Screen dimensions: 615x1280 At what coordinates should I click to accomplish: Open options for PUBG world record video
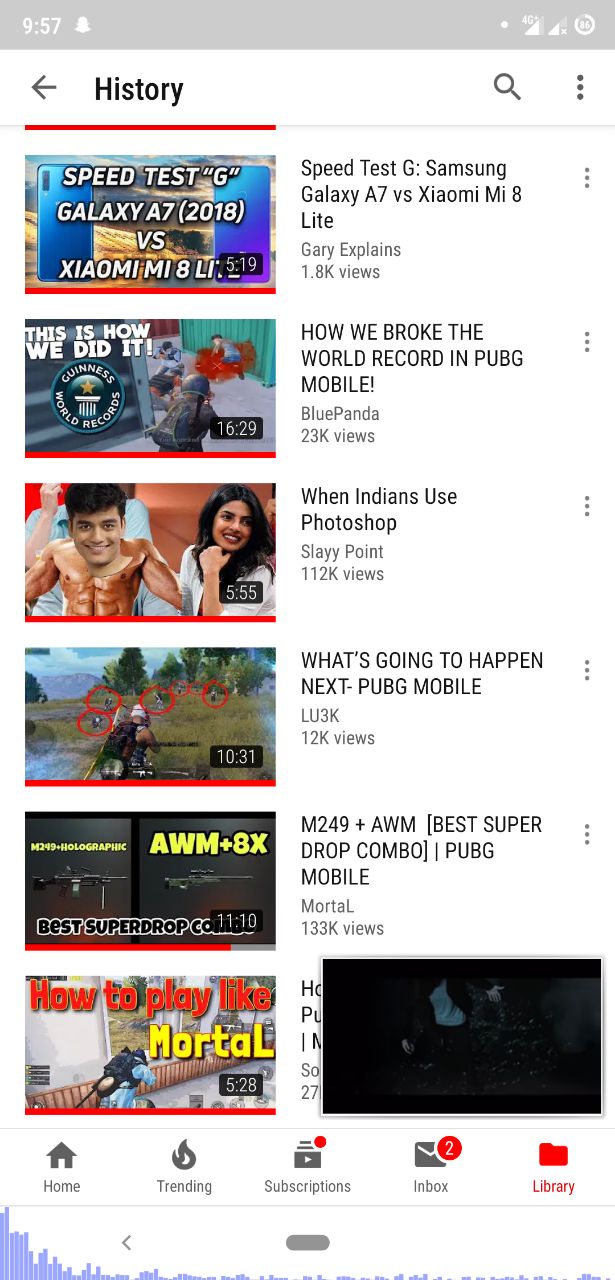tap(587, 342)
